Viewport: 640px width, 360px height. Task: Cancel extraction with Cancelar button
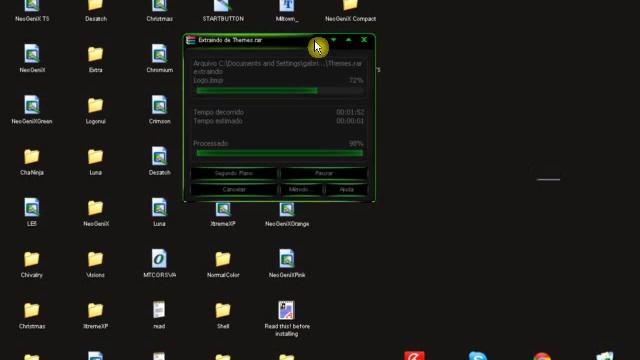click(234, 190)
